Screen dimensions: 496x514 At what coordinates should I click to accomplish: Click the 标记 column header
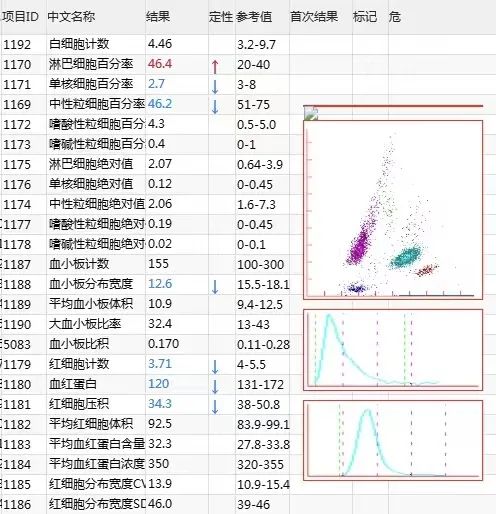coord(365,17)
